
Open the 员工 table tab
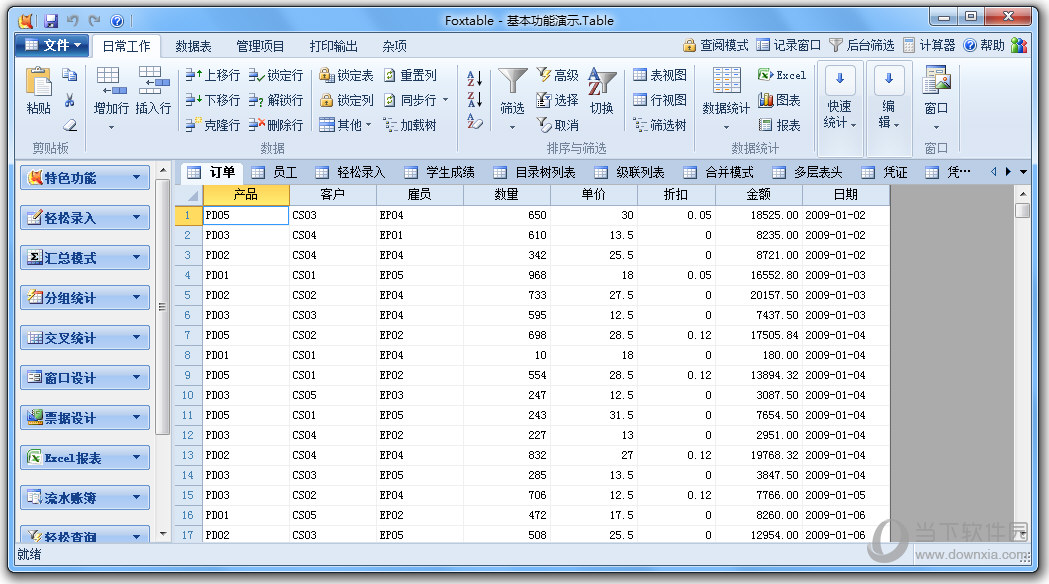[274, 173]
